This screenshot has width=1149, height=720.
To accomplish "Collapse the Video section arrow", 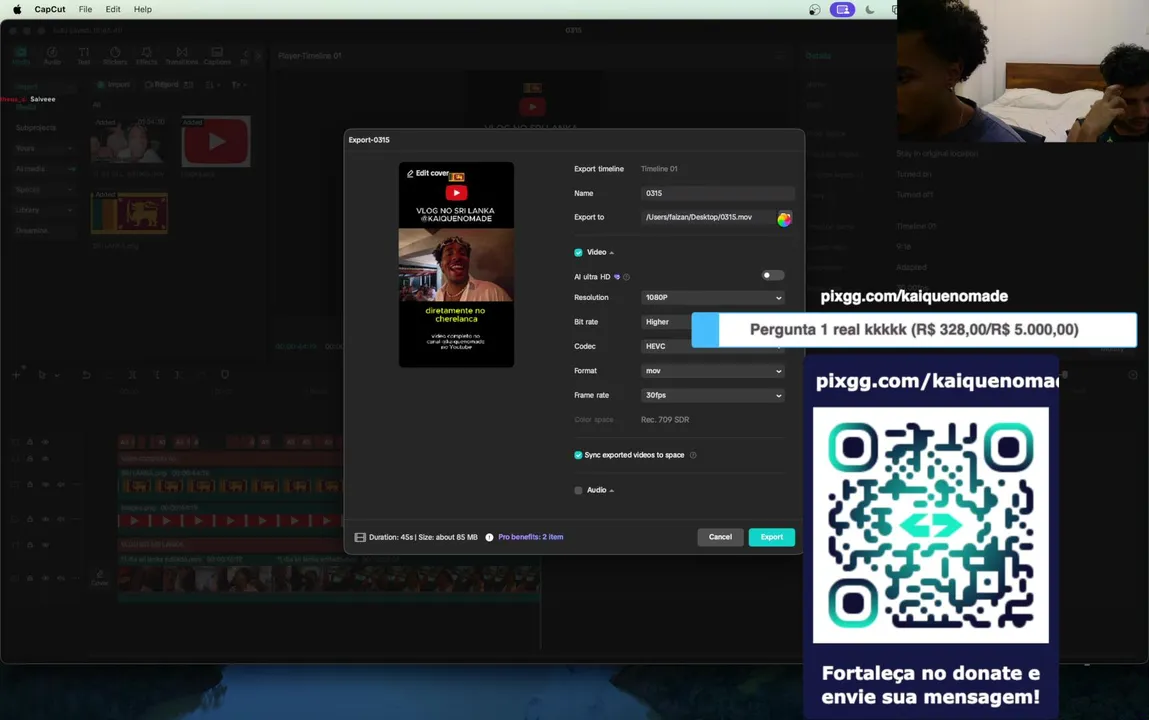I will (x=612, y=253).
